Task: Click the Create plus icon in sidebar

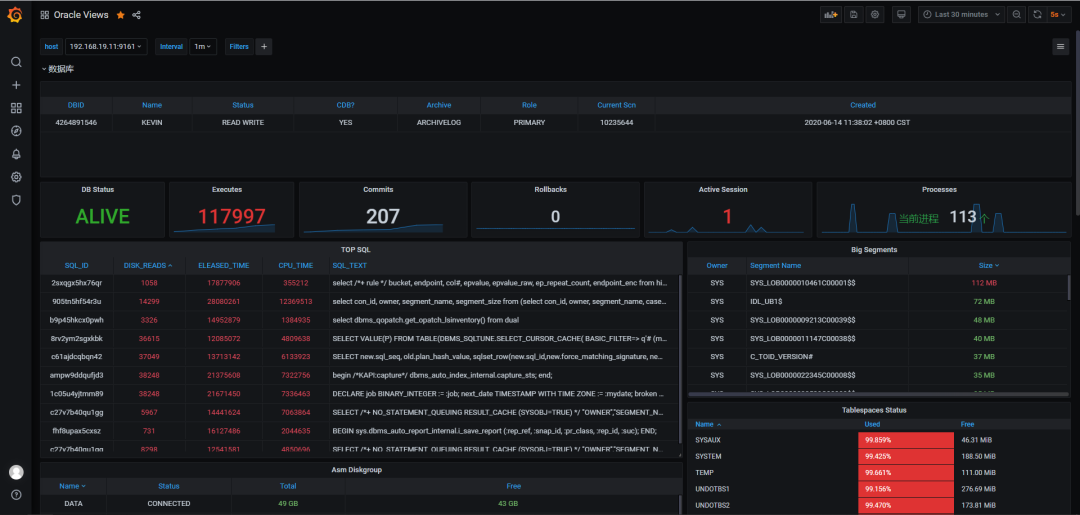Action: coord(16,85)
